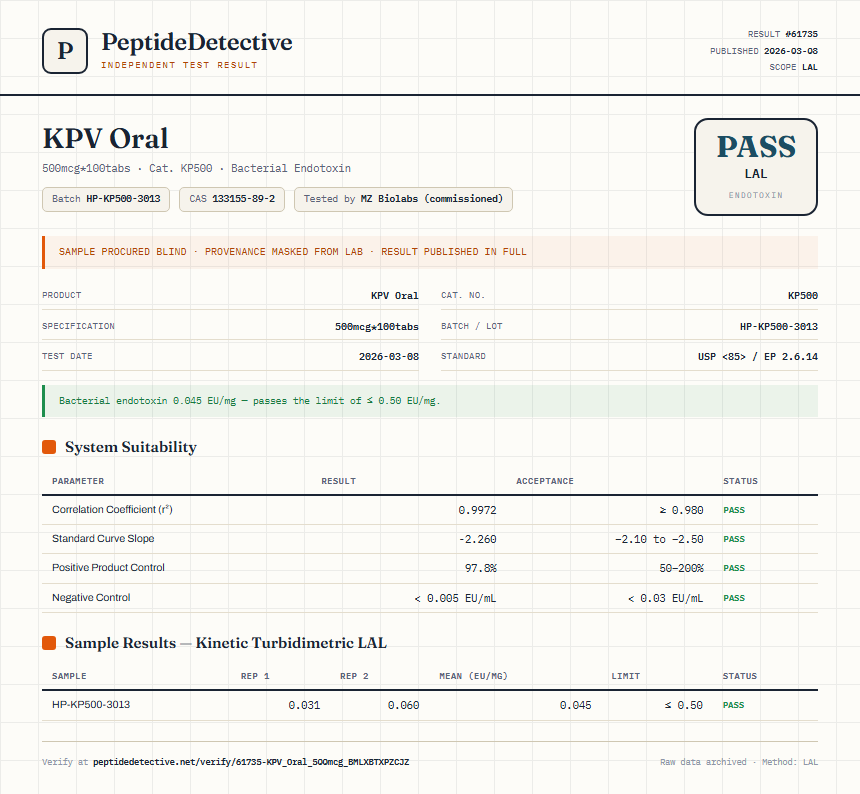Click the PARAMETER column header
The image size is (860, 794).
point(78,481)
